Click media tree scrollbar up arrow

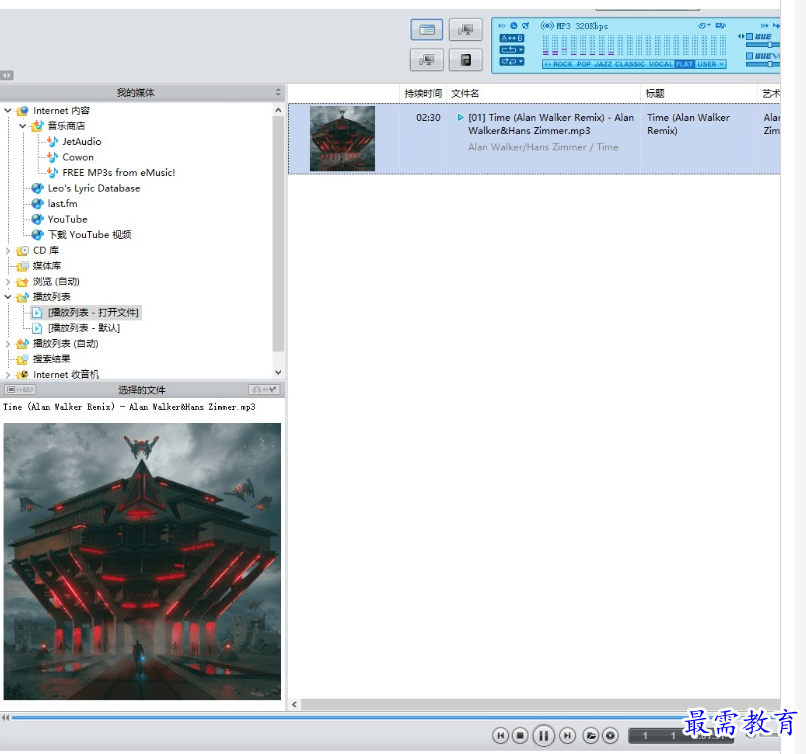[278, 110]
